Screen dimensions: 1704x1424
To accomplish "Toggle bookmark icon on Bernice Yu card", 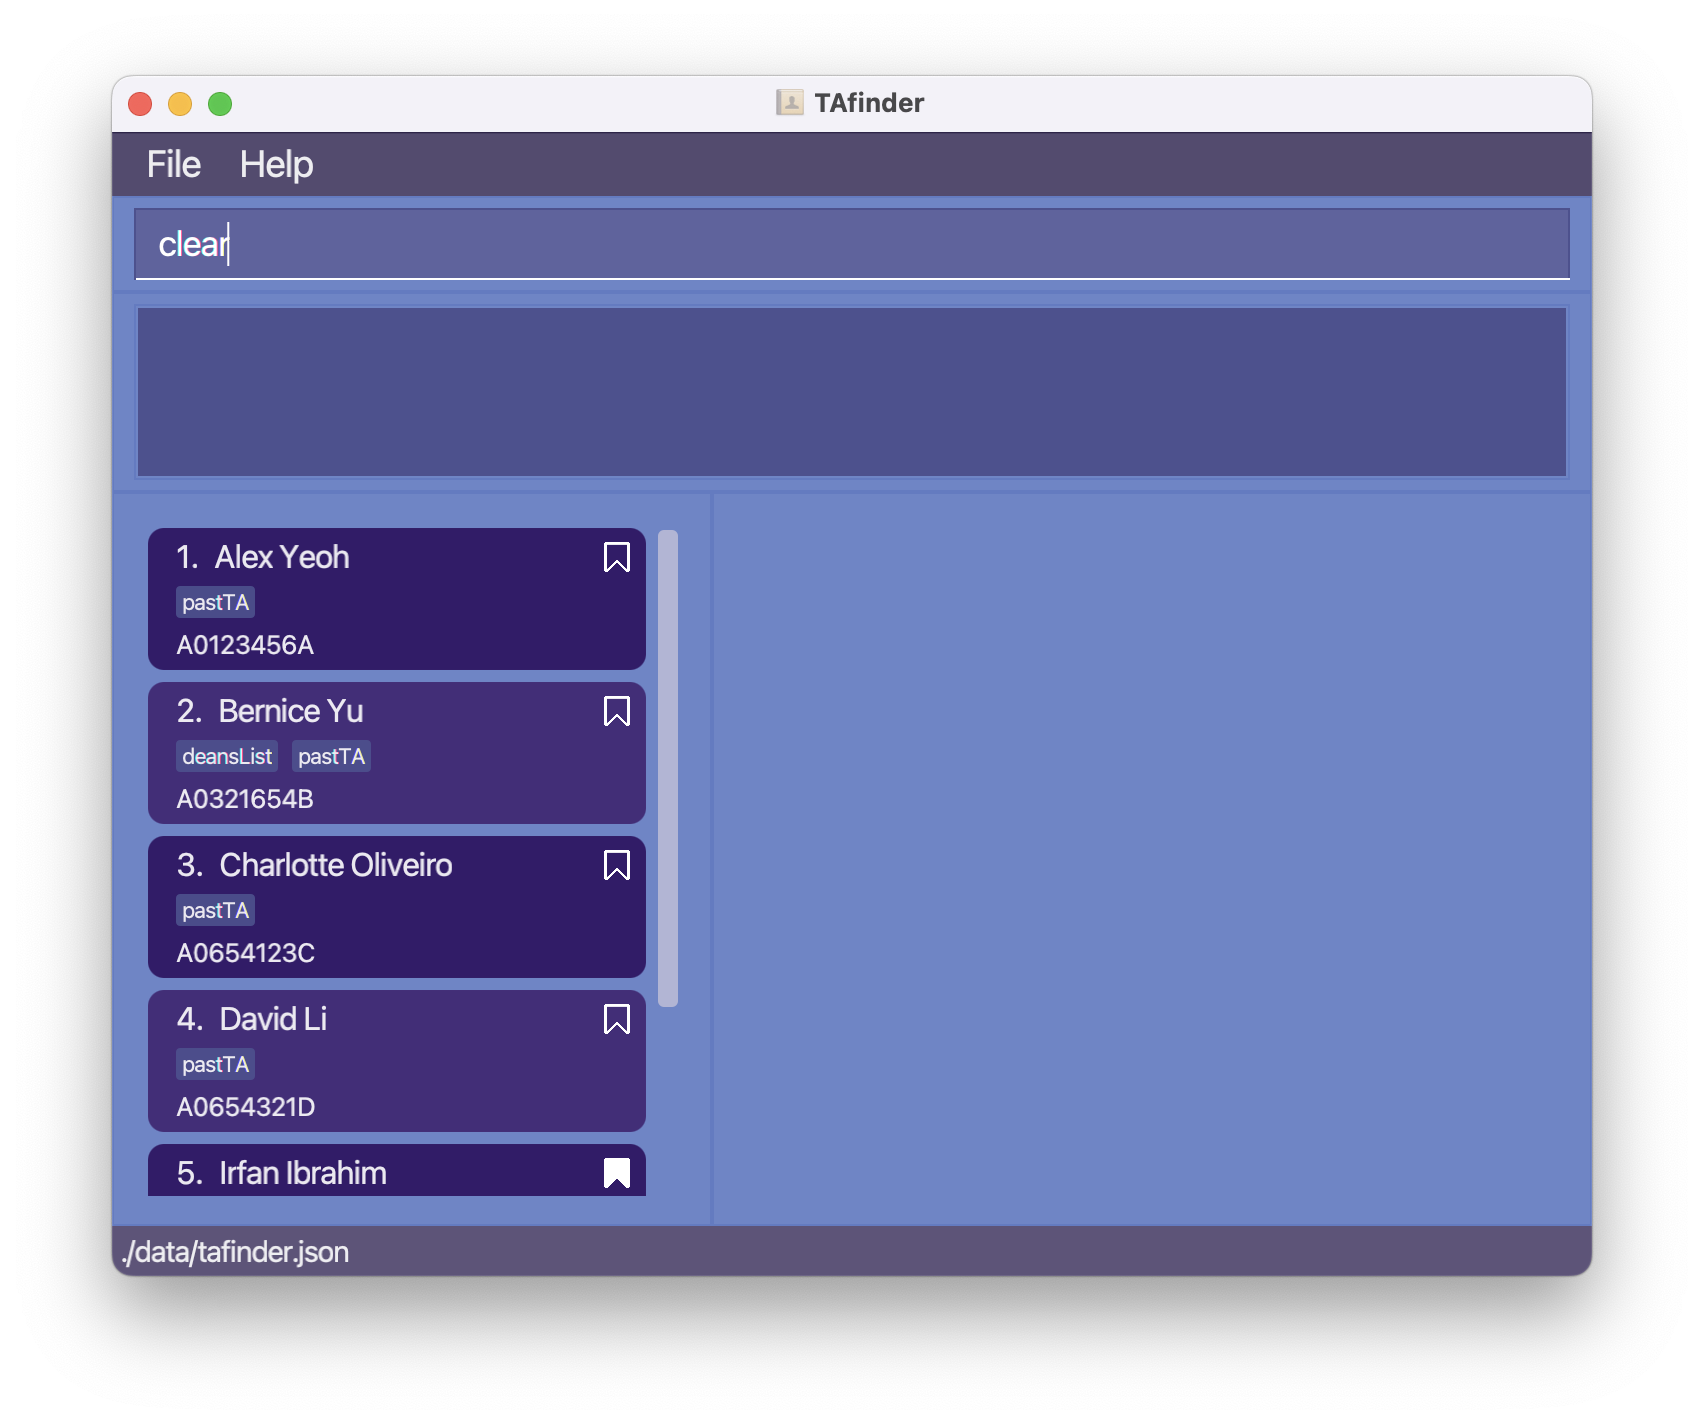I will [x=617, y=711].
